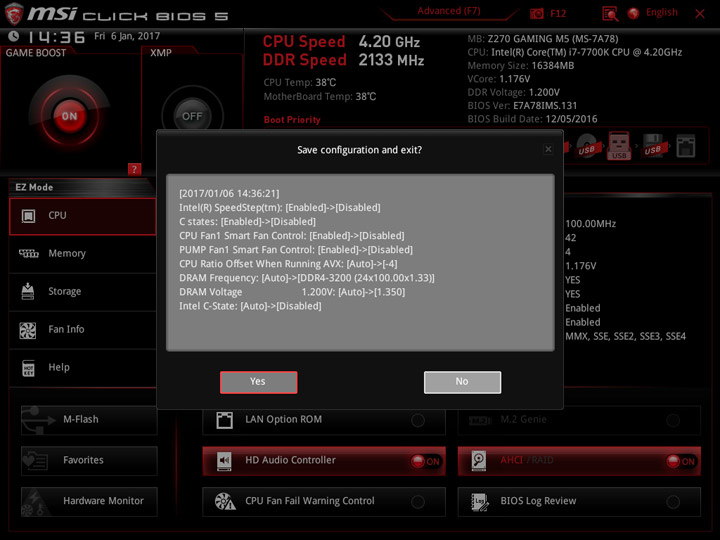The width and height of the screenshot is (720, 540).
Task: Click the CPU fan warning icon
Action: (225, 501)
